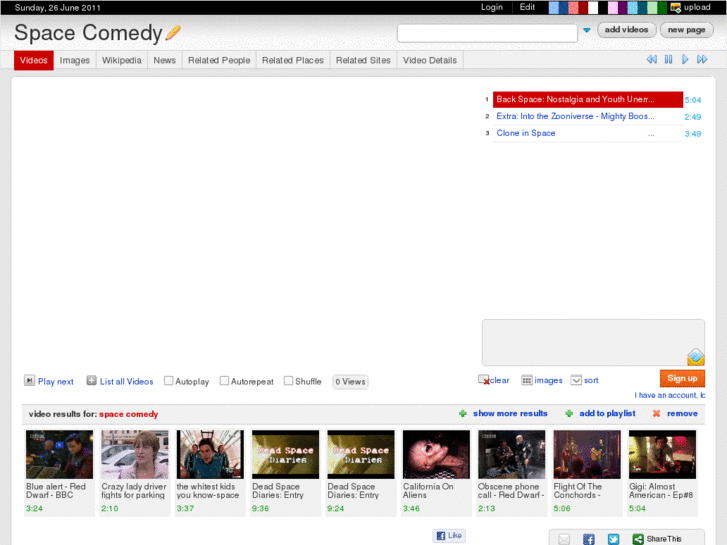Select playlist item Clone in Space

[x=587, y=133]
